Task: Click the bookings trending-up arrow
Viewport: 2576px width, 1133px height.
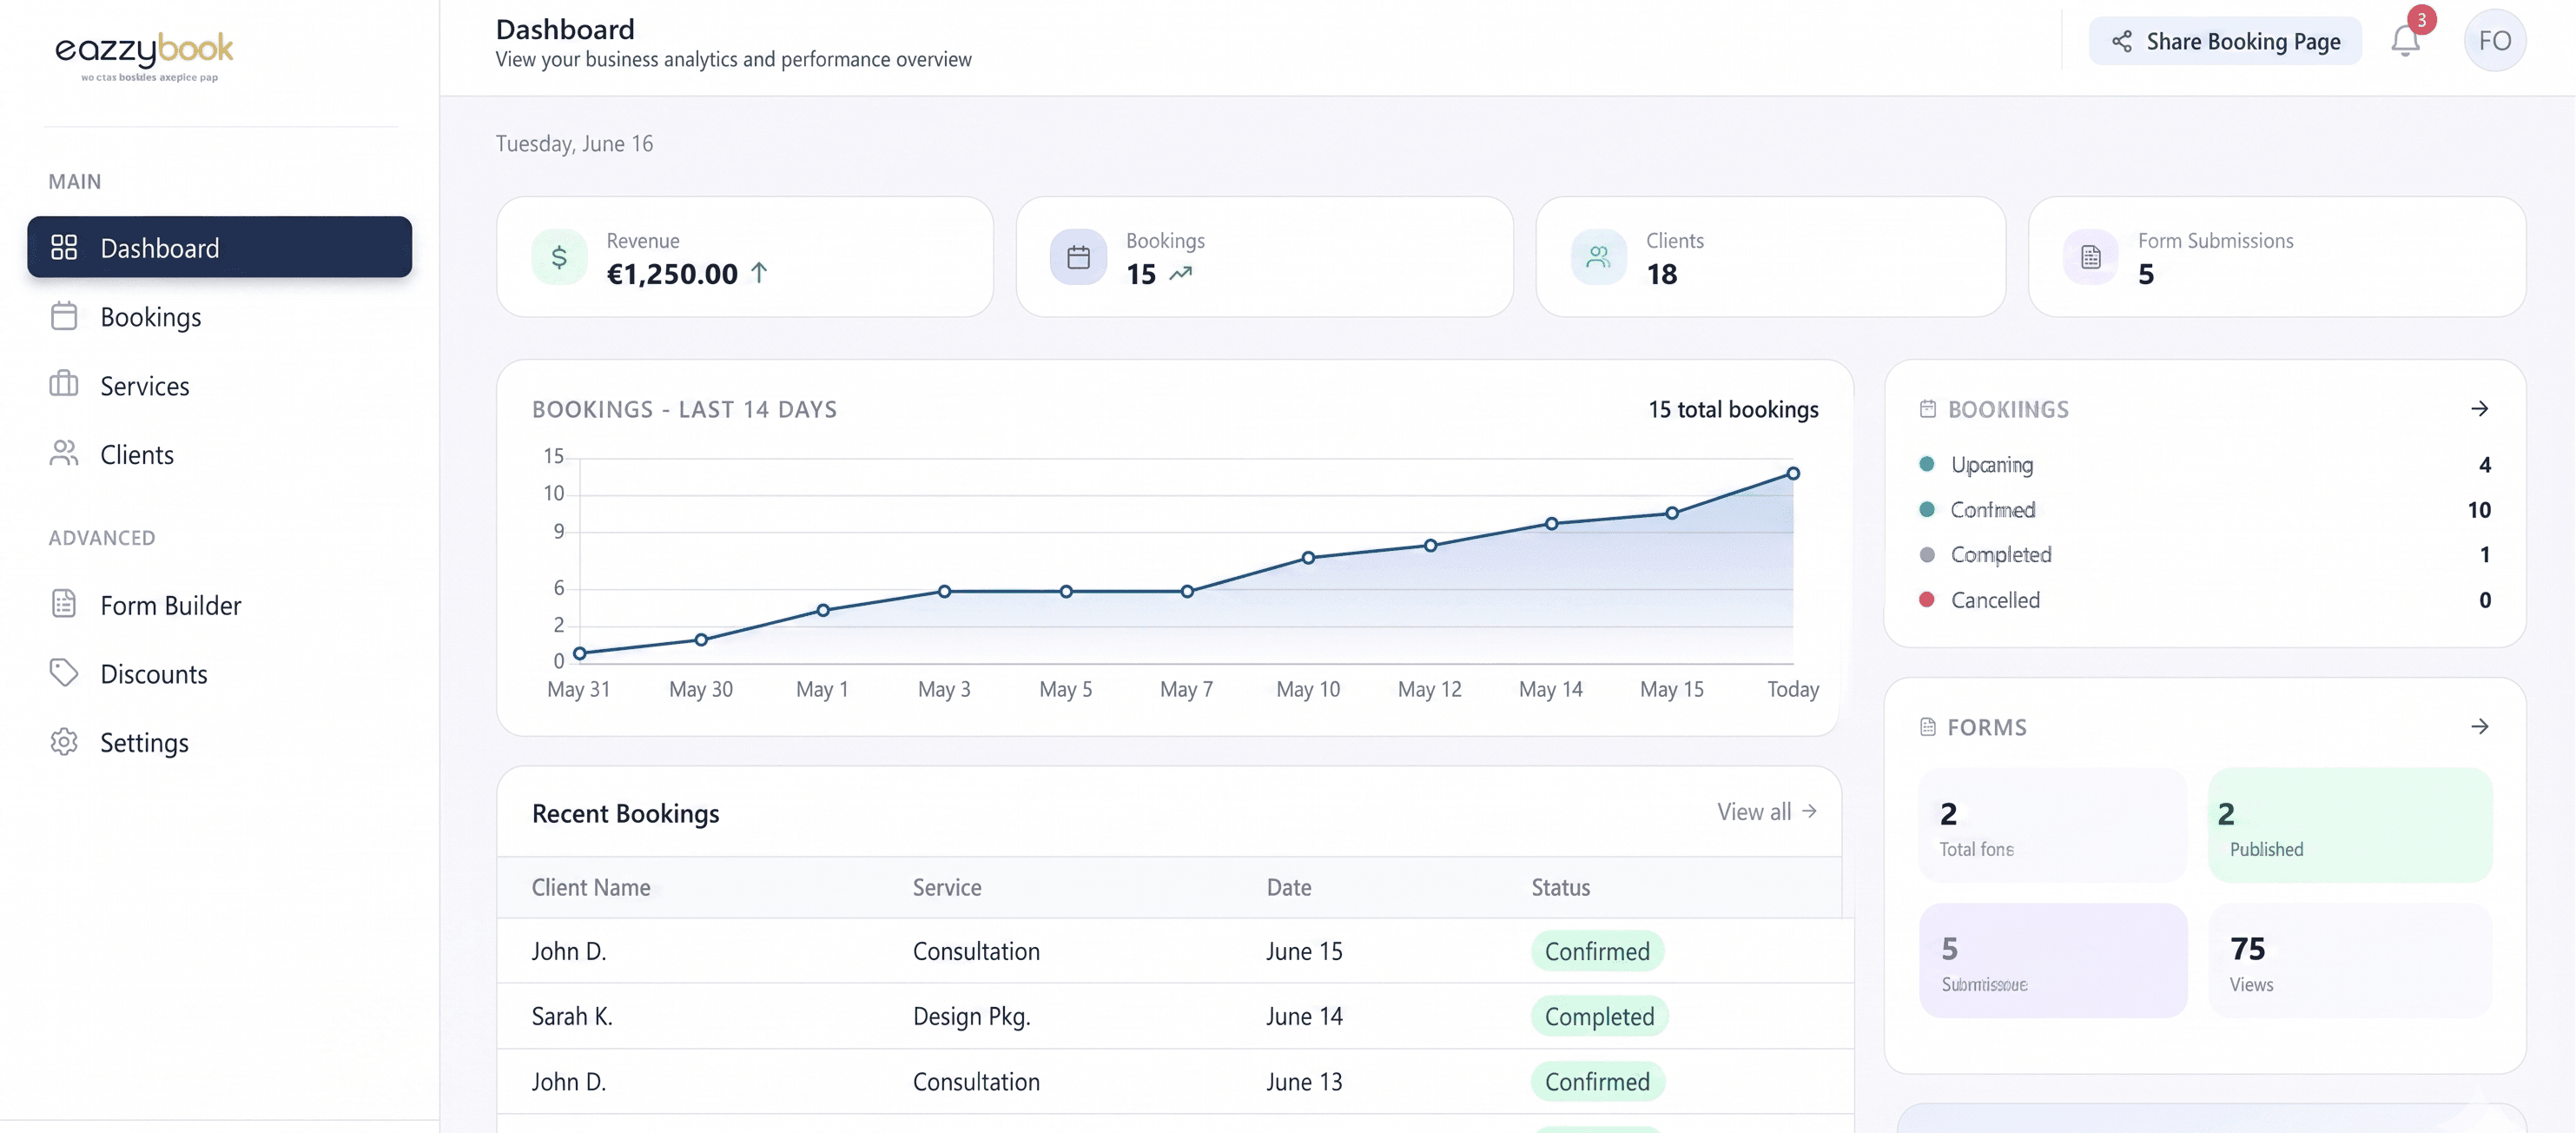Action: [1181, 273]
